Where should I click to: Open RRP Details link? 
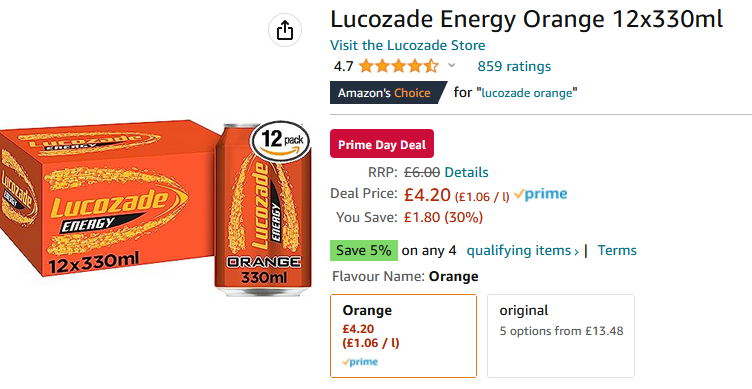click(x=467, y=172)
